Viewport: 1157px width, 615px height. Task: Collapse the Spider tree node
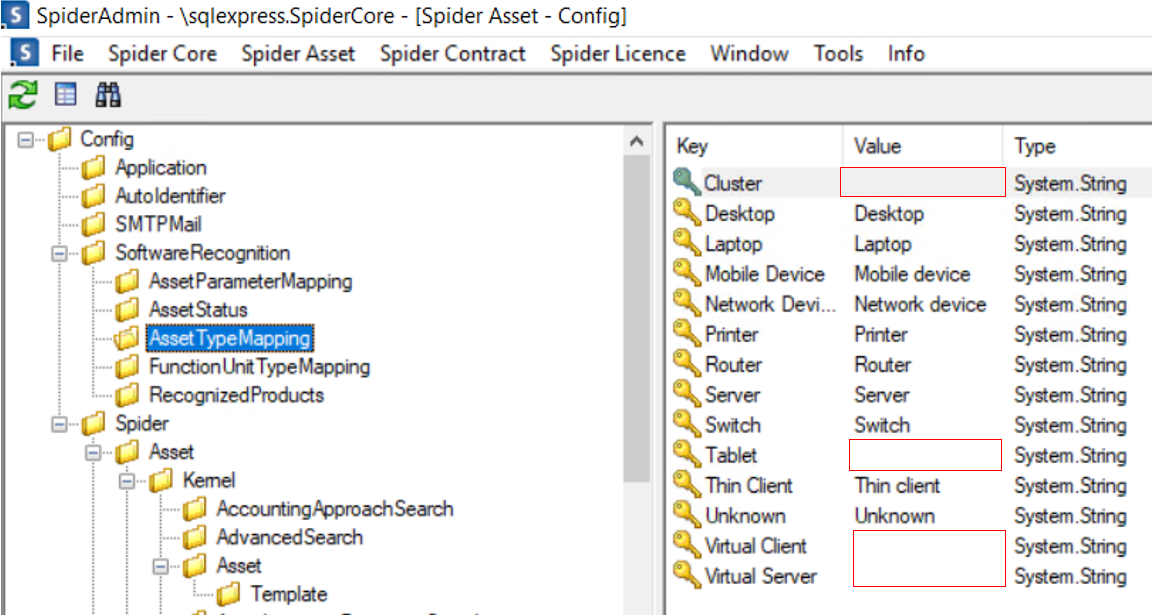[60, 424]
